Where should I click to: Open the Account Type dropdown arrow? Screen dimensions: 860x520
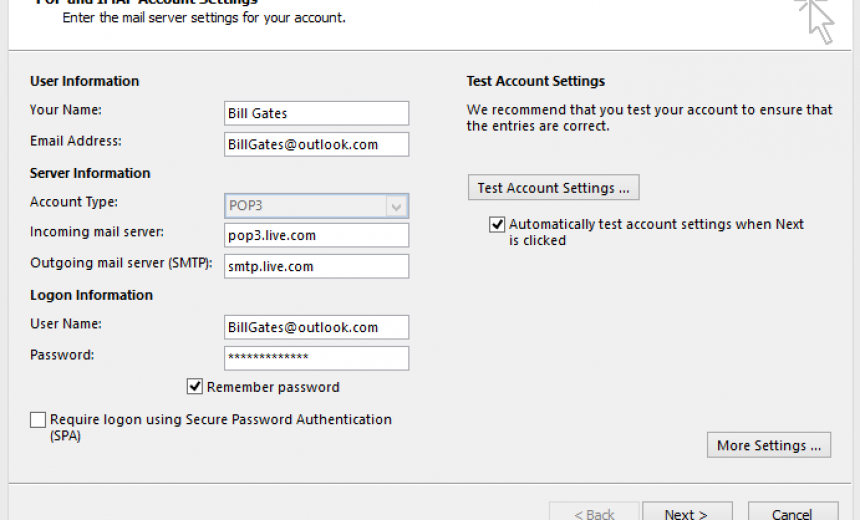397,207
